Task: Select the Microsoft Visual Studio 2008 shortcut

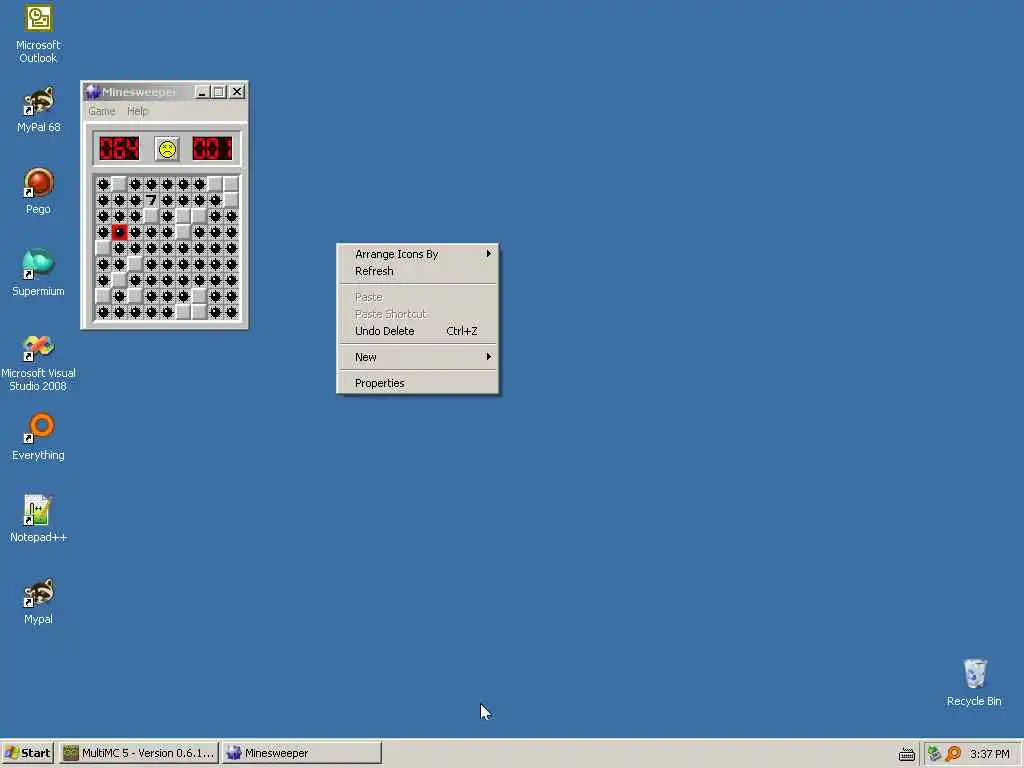Action: coord(38,362)
